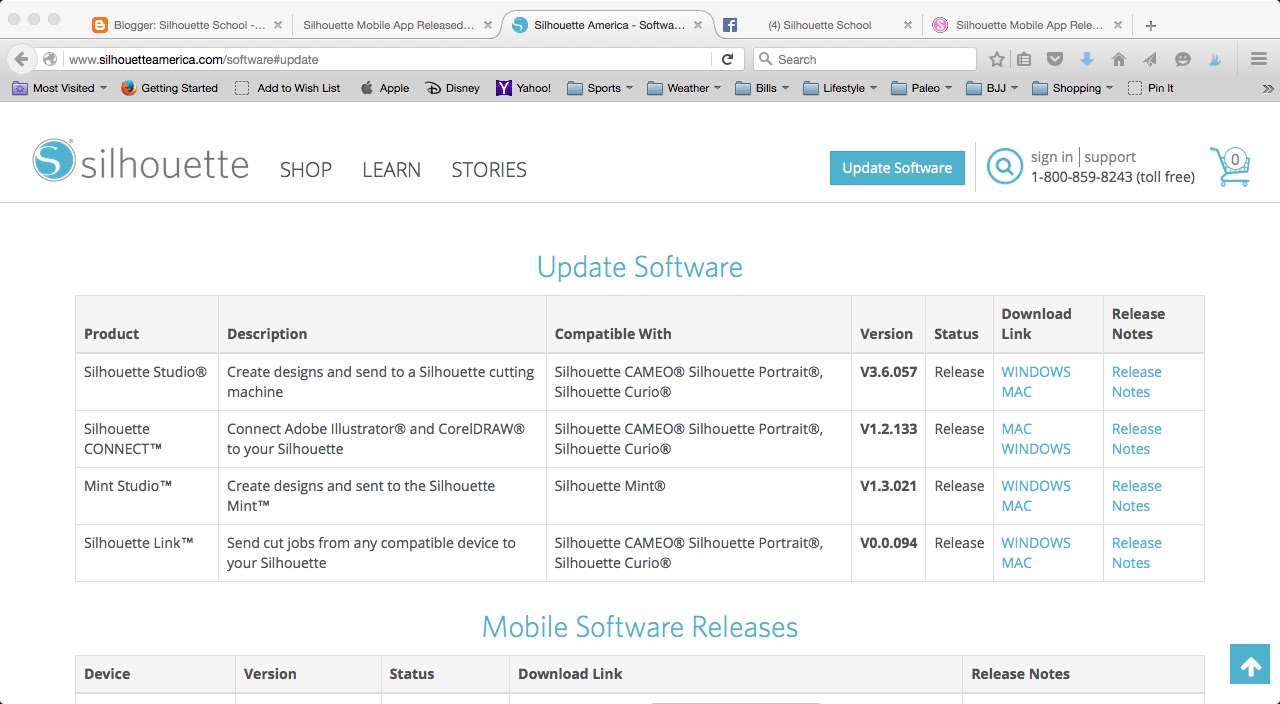Click the Silhouette logo icon

point(53,159)
